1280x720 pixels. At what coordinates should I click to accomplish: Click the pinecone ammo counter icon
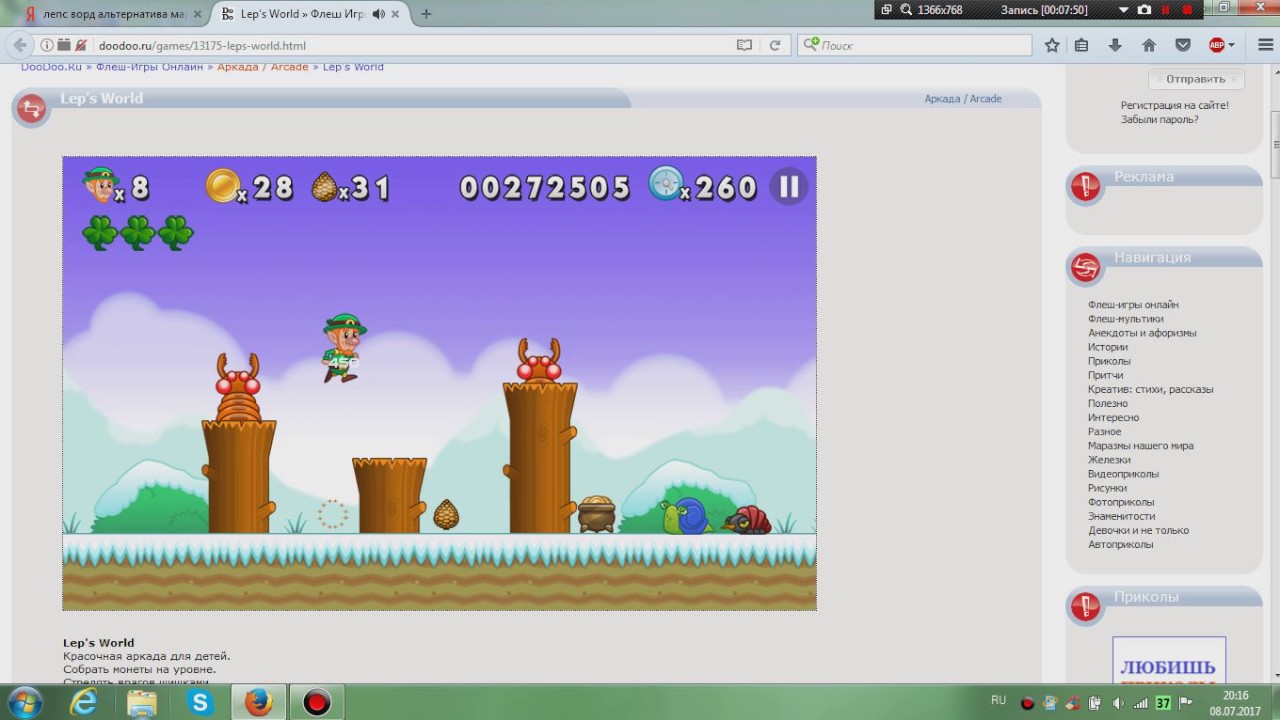pos(324,187)
